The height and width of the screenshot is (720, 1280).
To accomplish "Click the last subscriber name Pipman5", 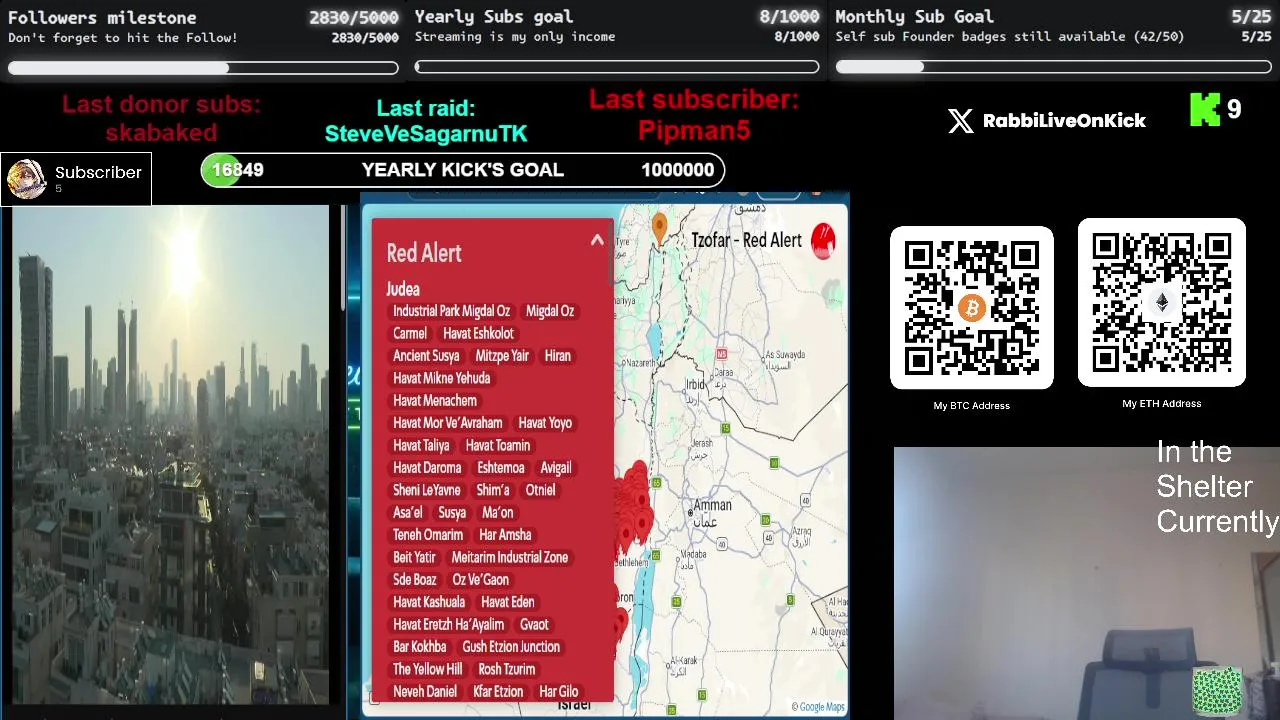I will (694, 130).
